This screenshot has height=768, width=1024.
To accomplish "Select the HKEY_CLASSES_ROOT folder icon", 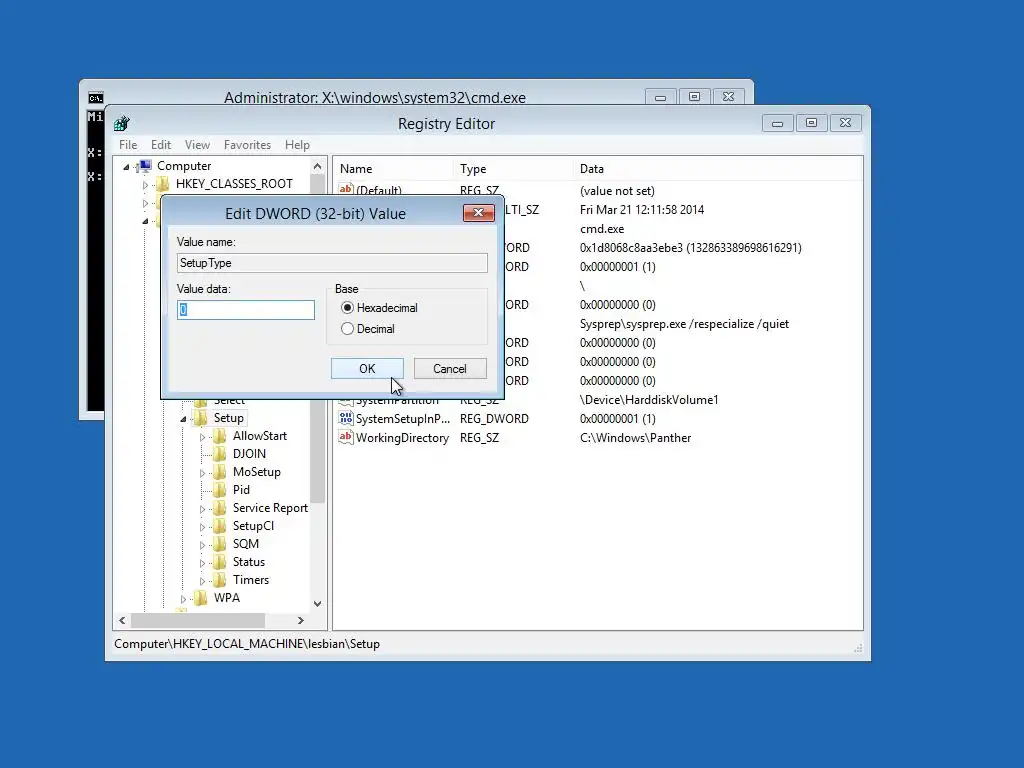I will pyautogui.click(x=163, y=184).
